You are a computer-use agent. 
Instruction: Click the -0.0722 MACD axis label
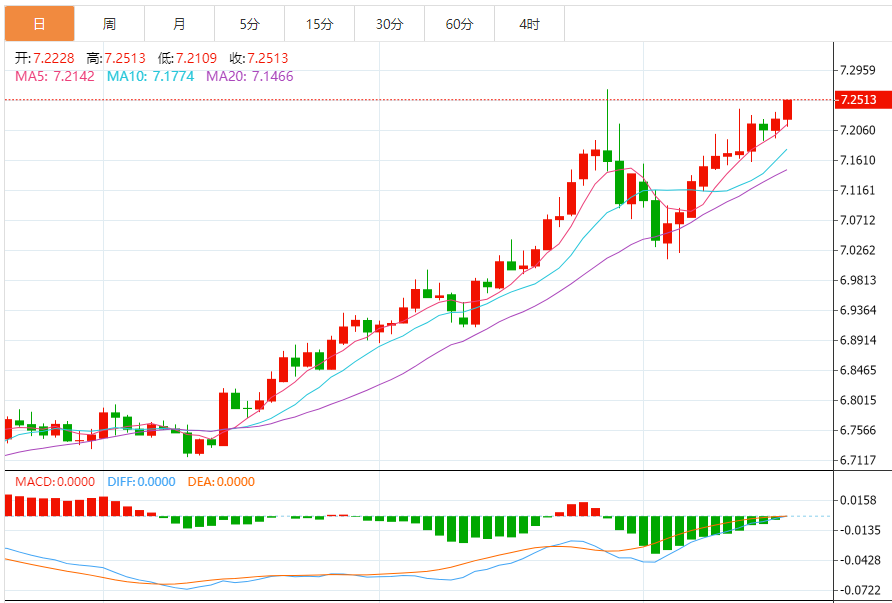tap(858, 590)
